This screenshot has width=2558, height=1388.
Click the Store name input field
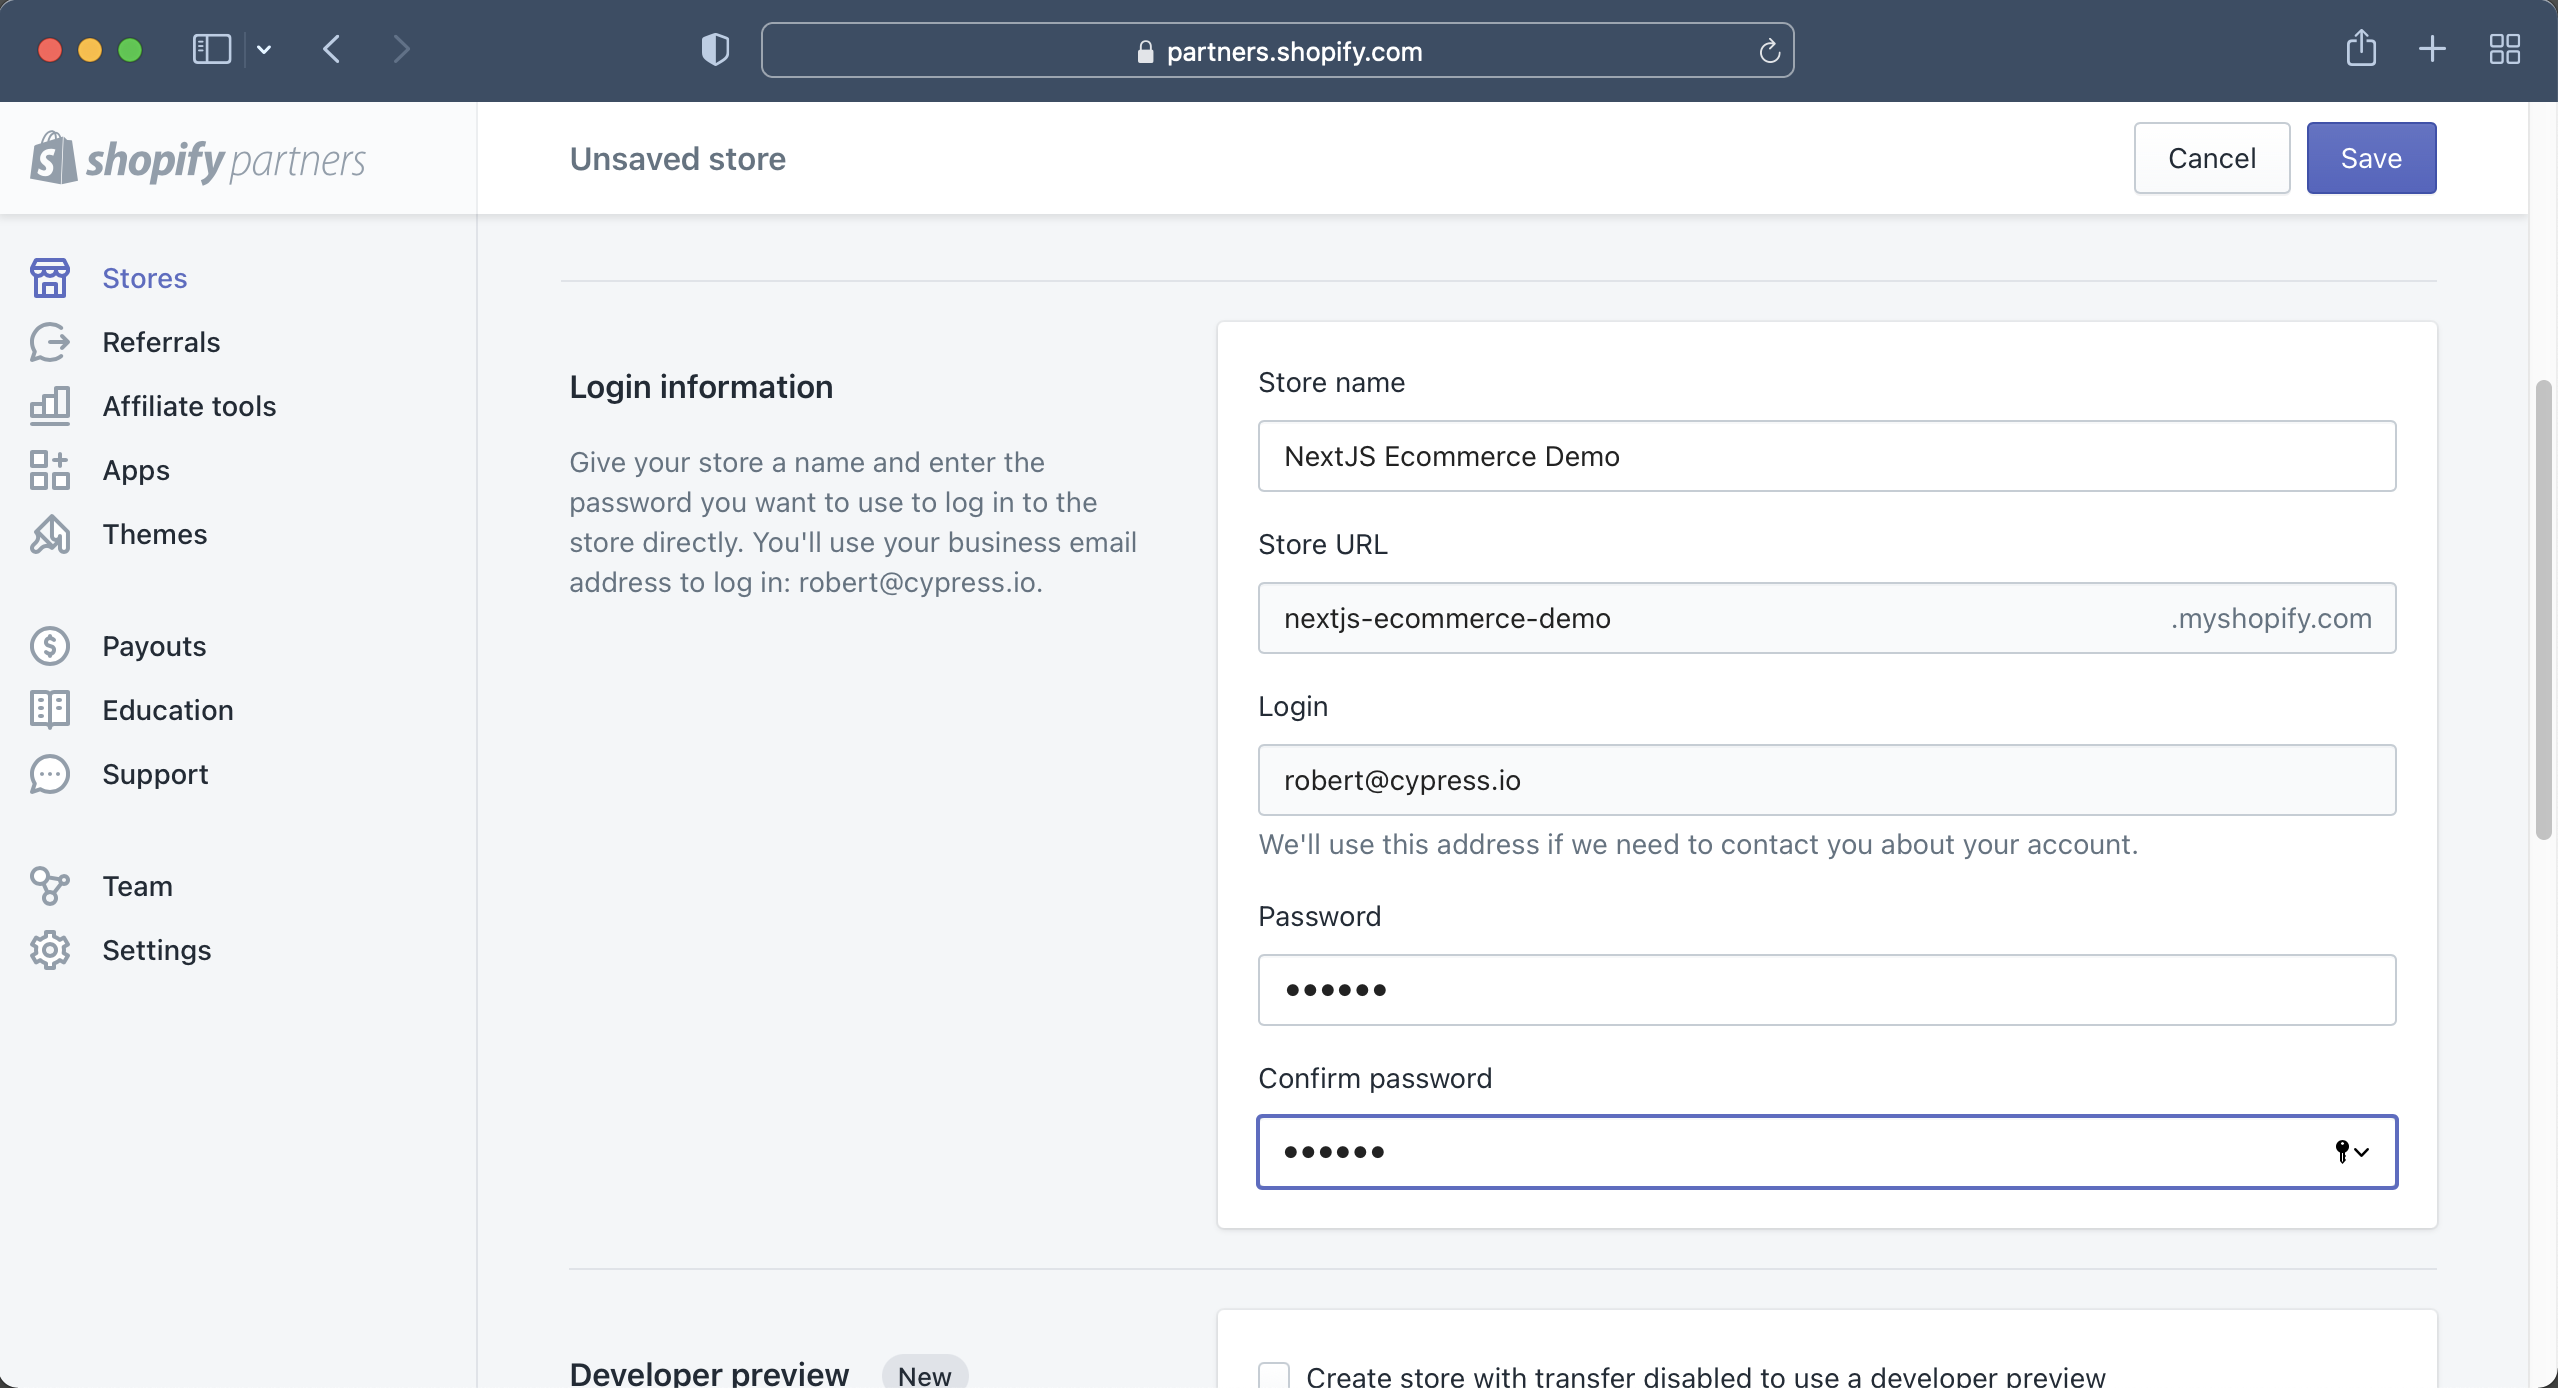click(x=1827, y=455)
